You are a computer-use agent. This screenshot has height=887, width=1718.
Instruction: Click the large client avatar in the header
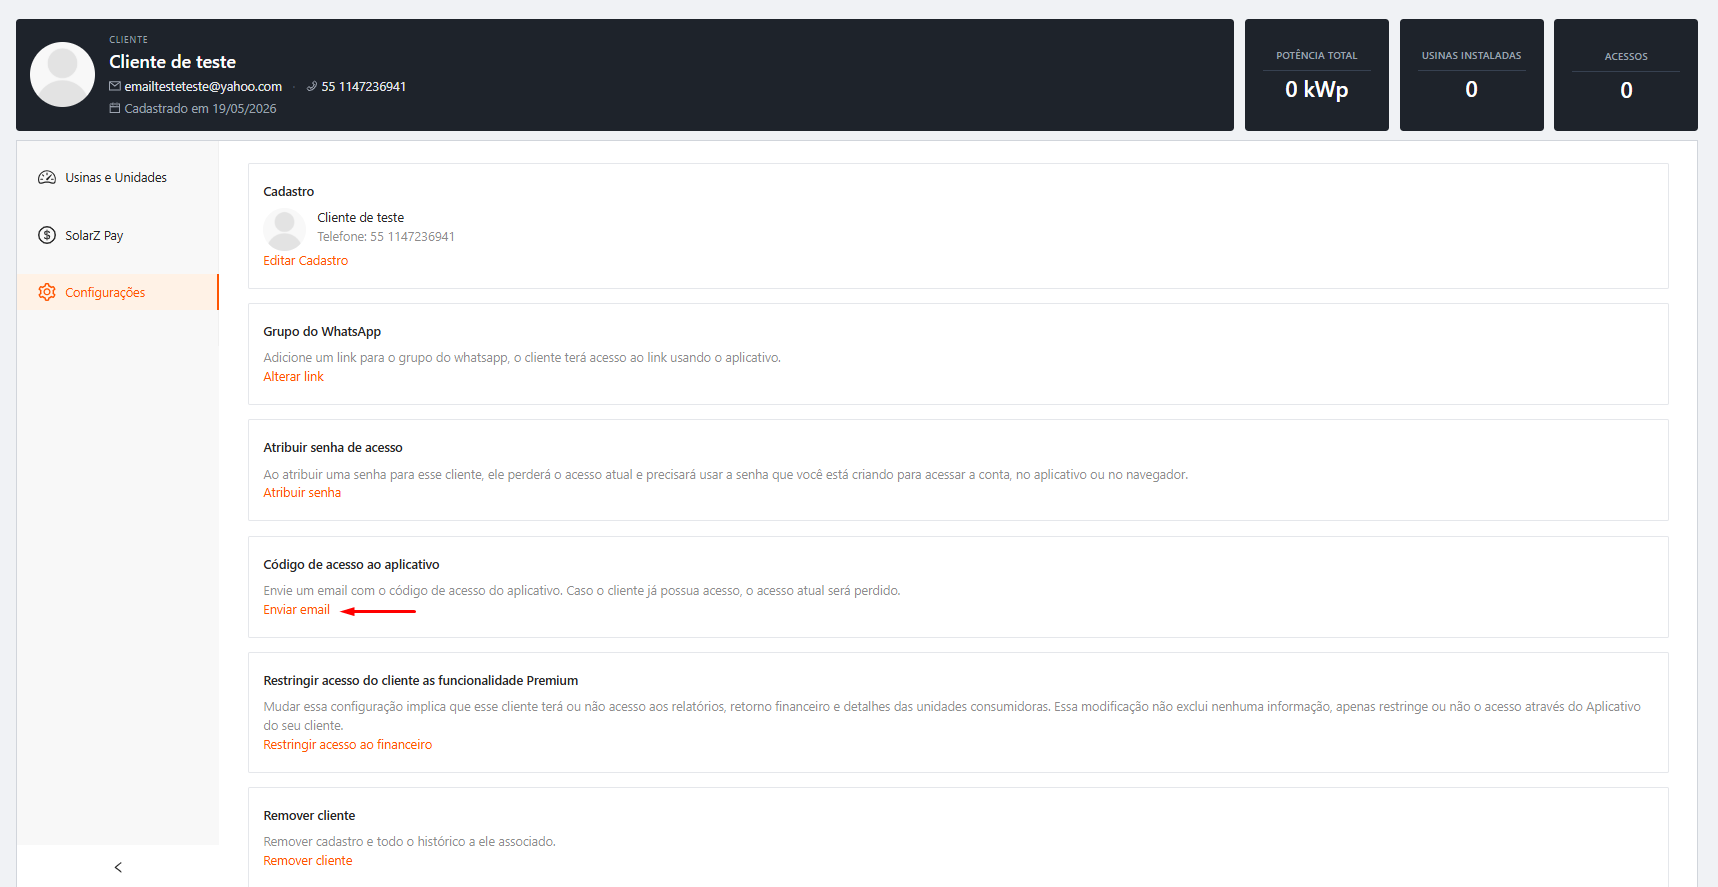63,75
